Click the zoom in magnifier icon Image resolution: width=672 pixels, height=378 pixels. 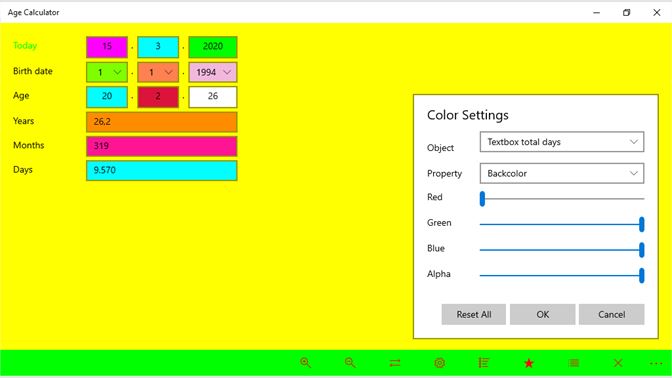coord(306,363)
